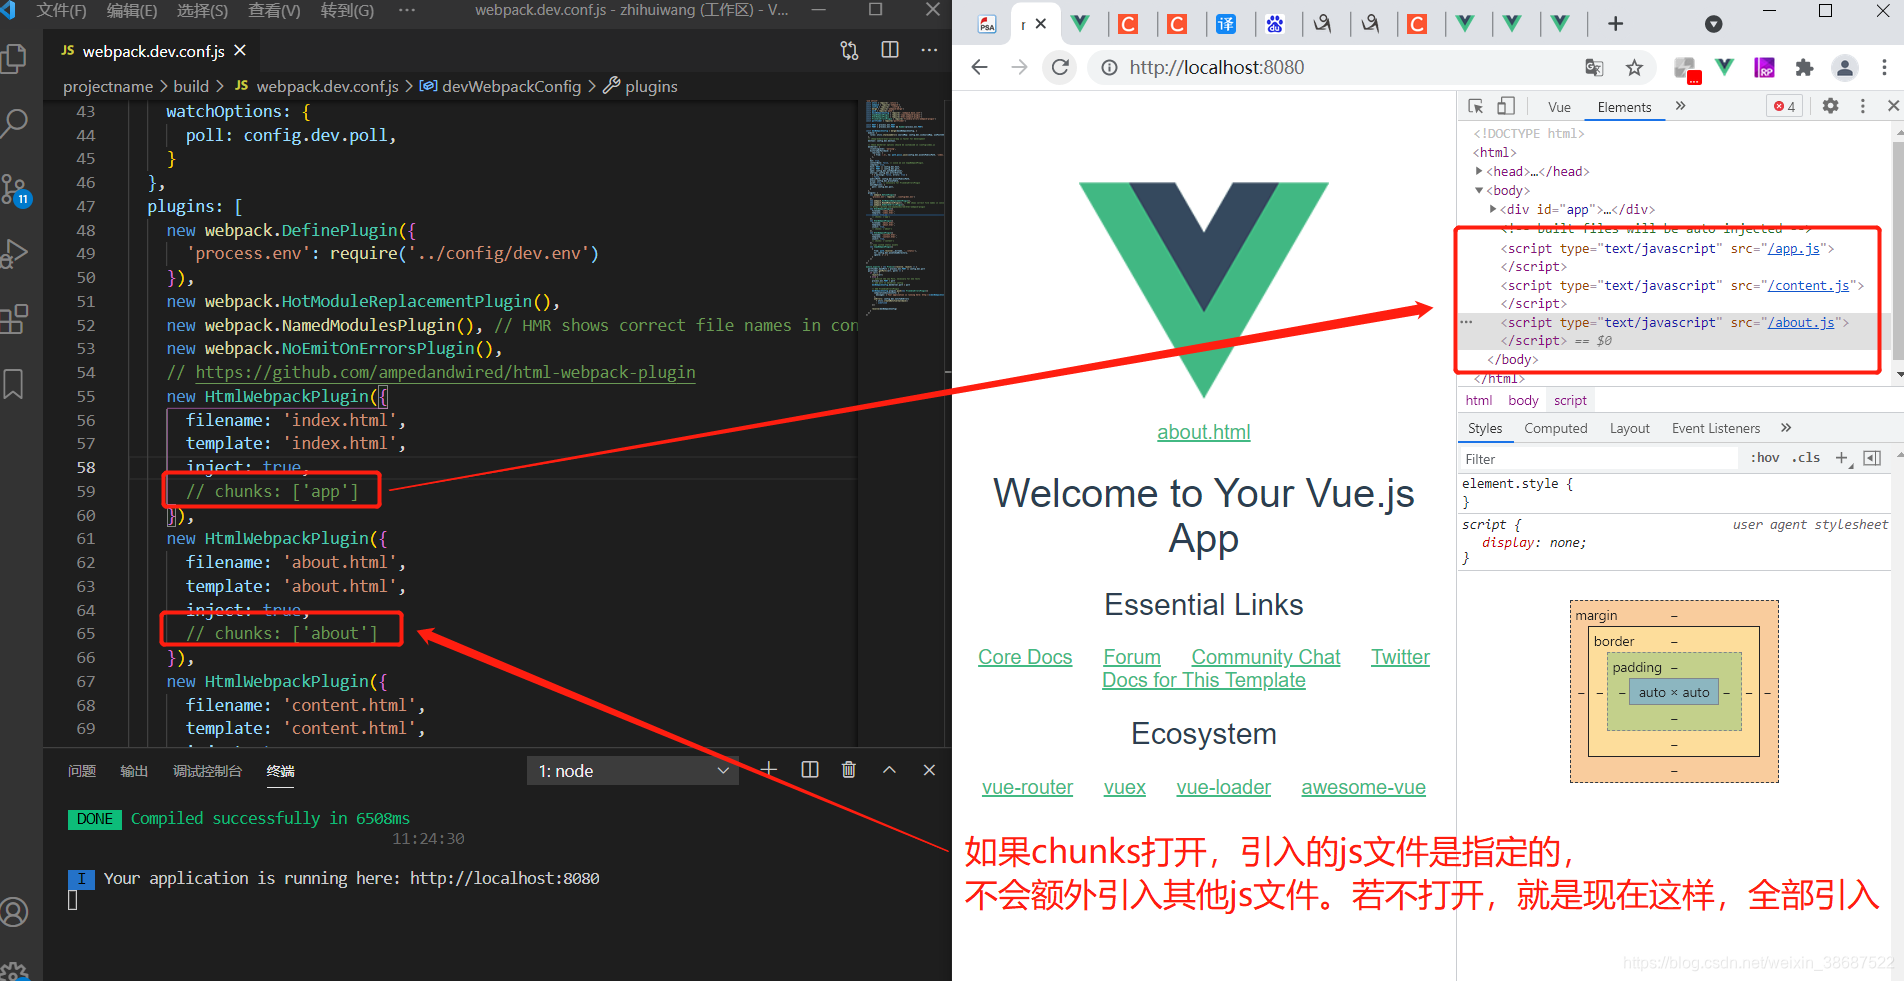Open the Source Control view with the 11 badge
The image size is (1904, 981).
pyautogui.click(x=14, y=189)
